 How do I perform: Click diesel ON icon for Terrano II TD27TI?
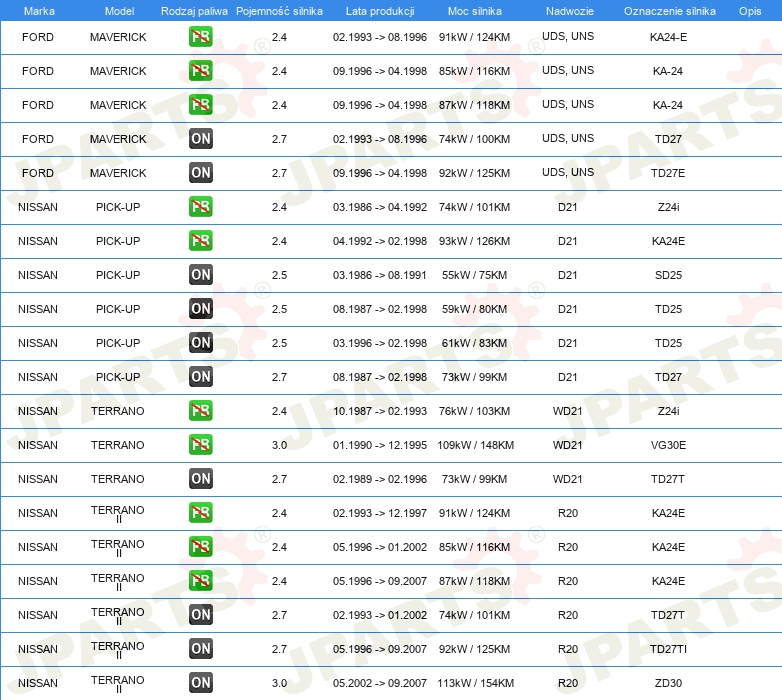click(x=200, y=649)
